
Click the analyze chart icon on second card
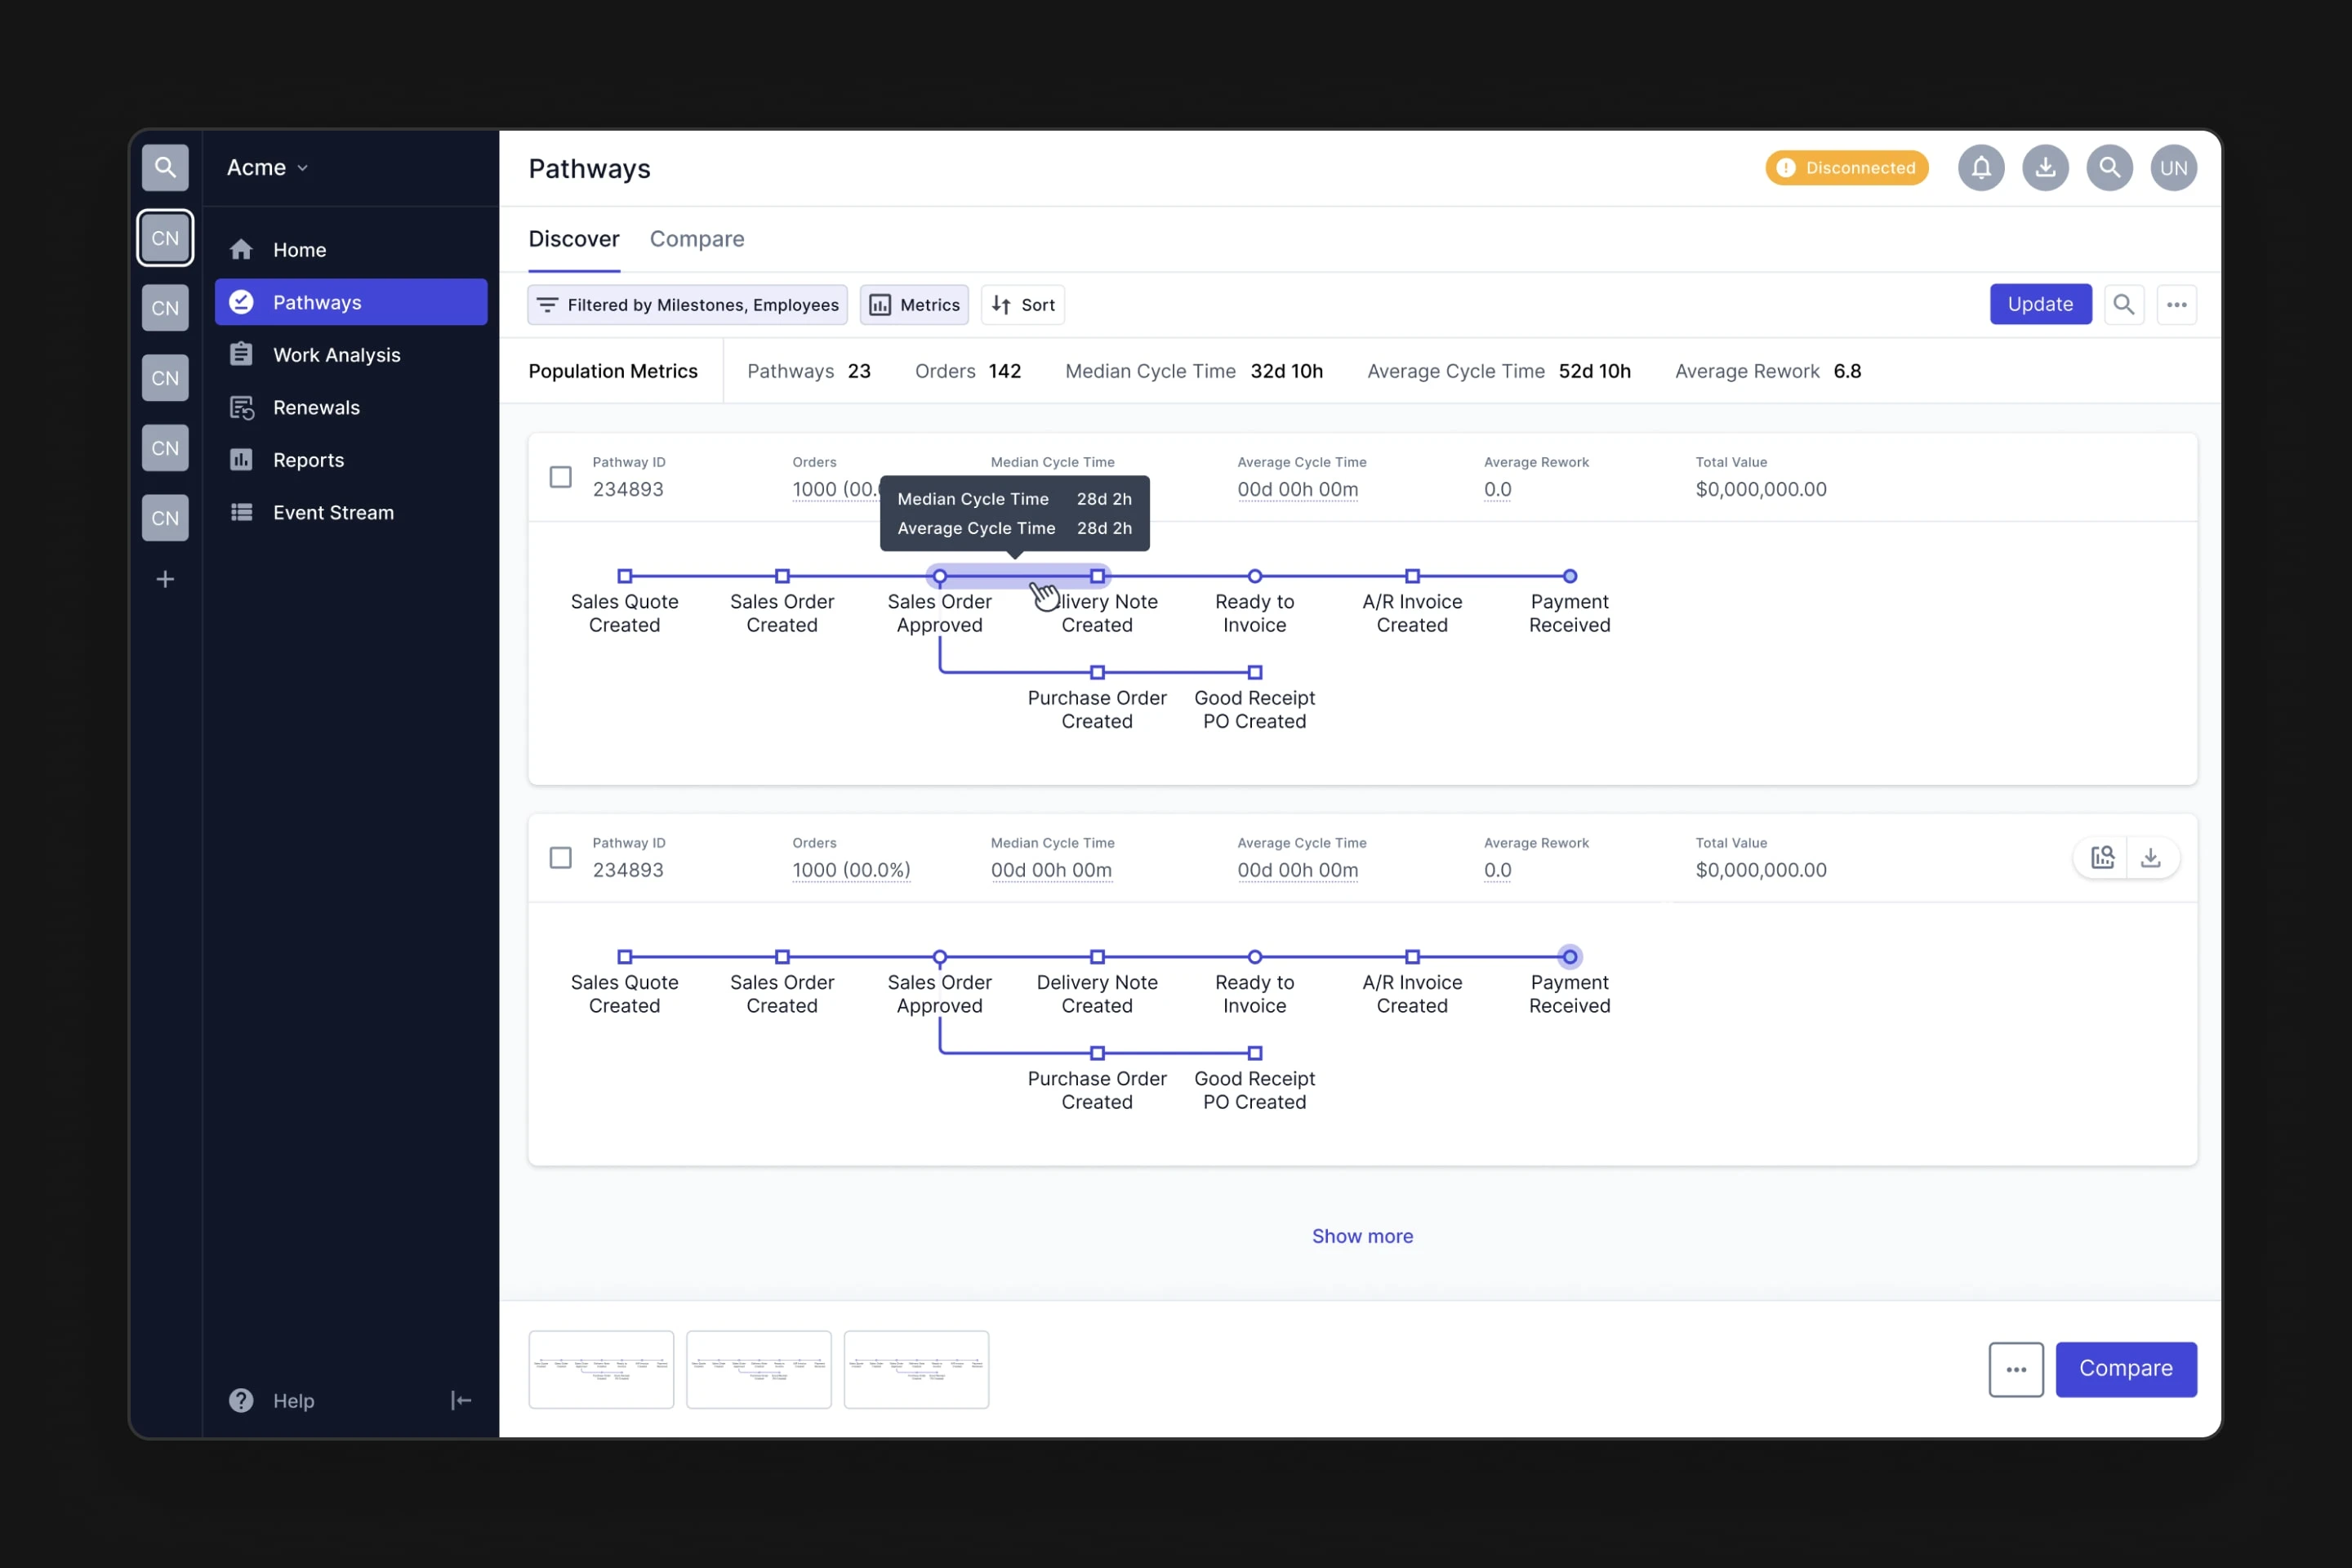coord(2102,857)
